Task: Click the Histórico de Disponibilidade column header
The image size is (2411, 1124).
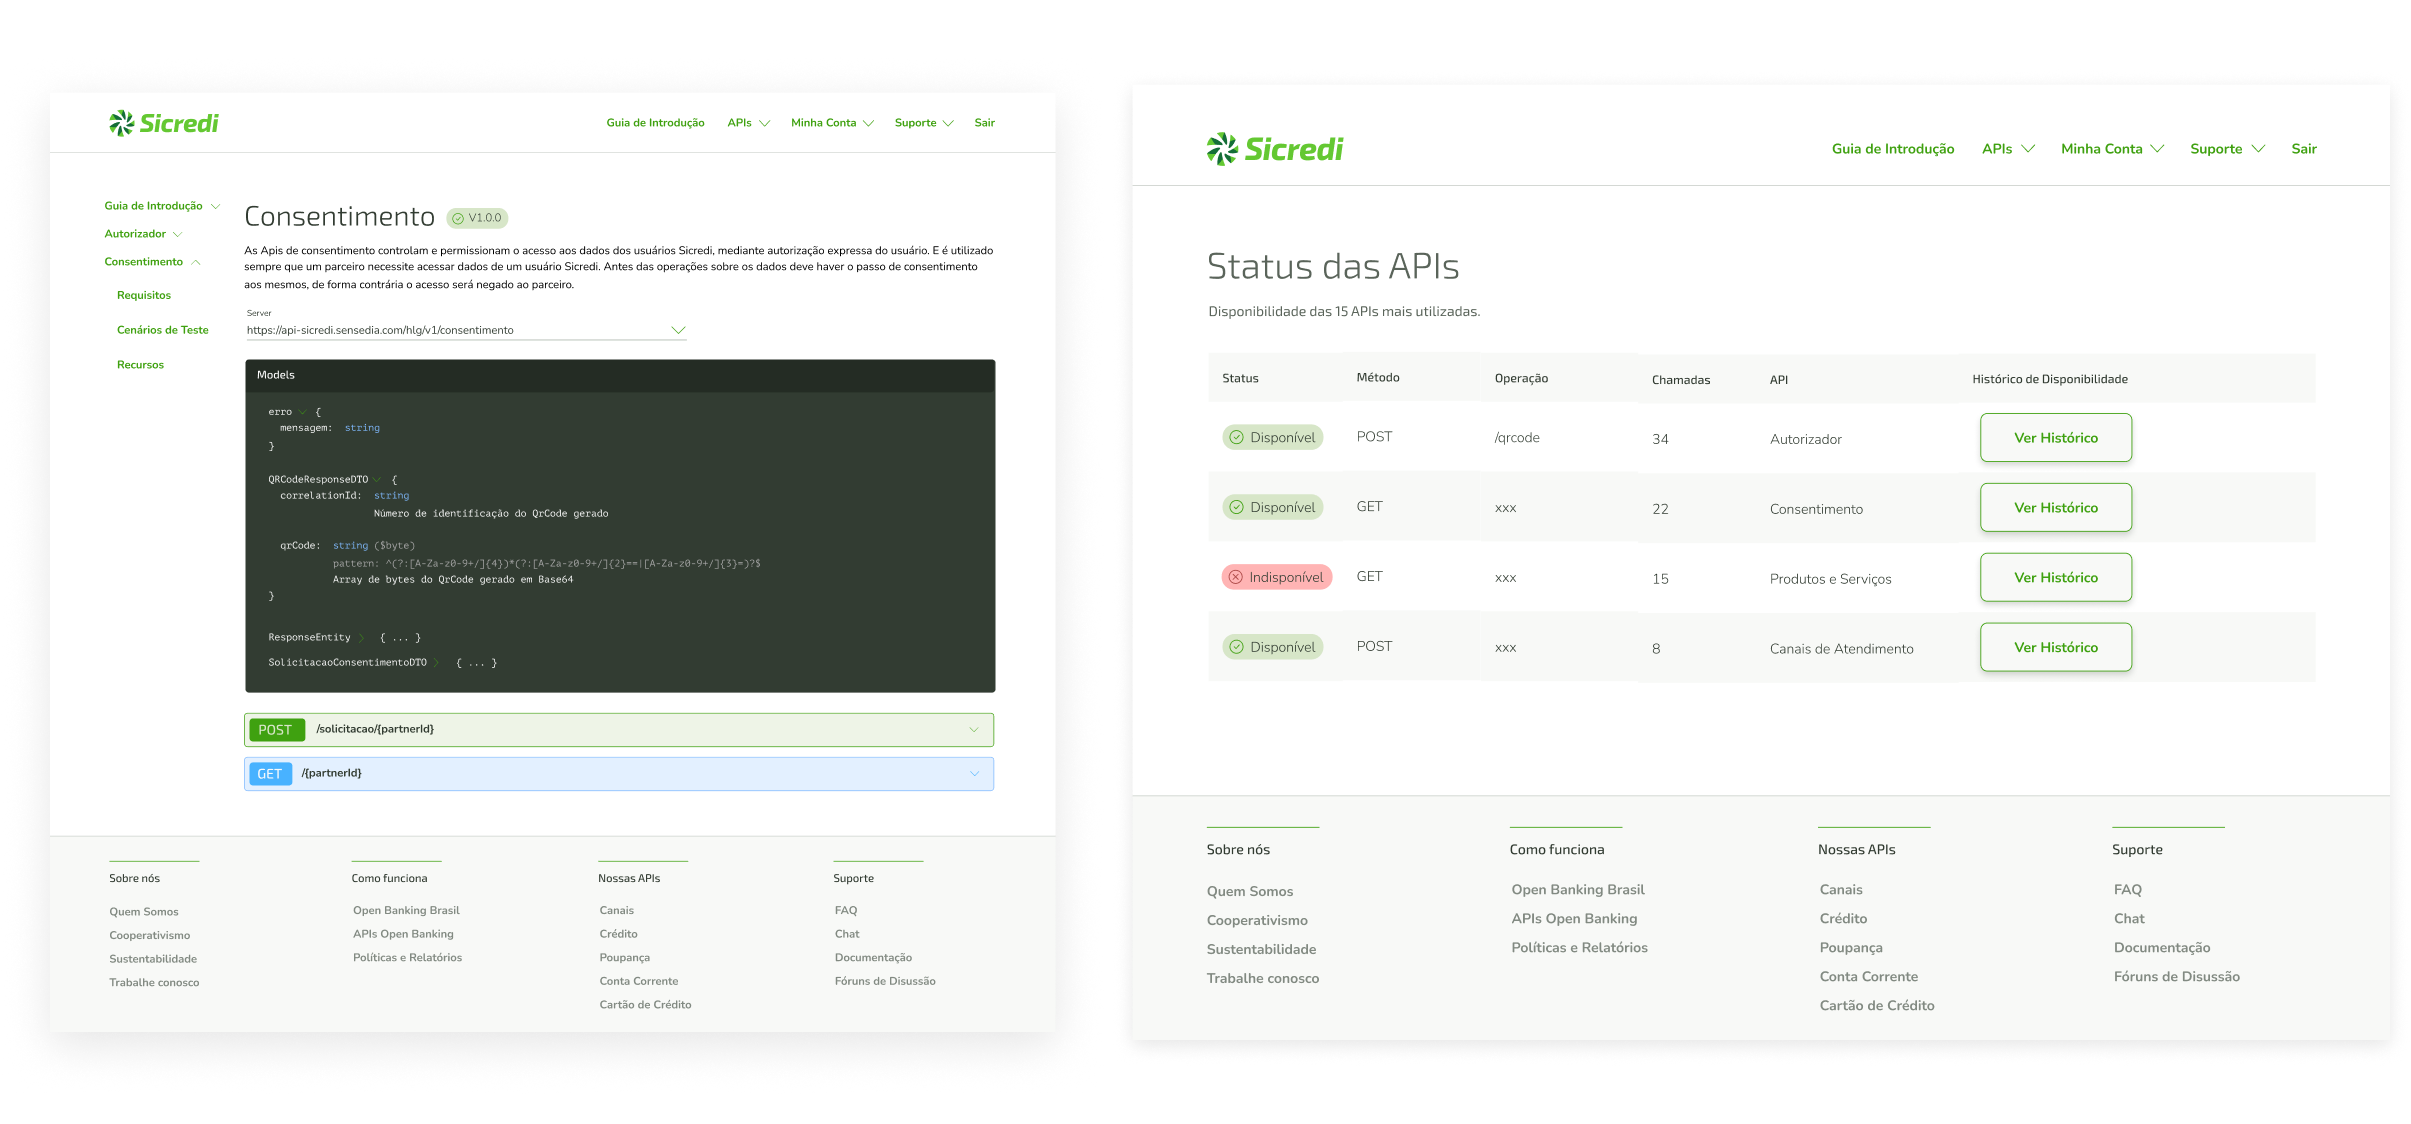Action: click(x=2050, y=379)
